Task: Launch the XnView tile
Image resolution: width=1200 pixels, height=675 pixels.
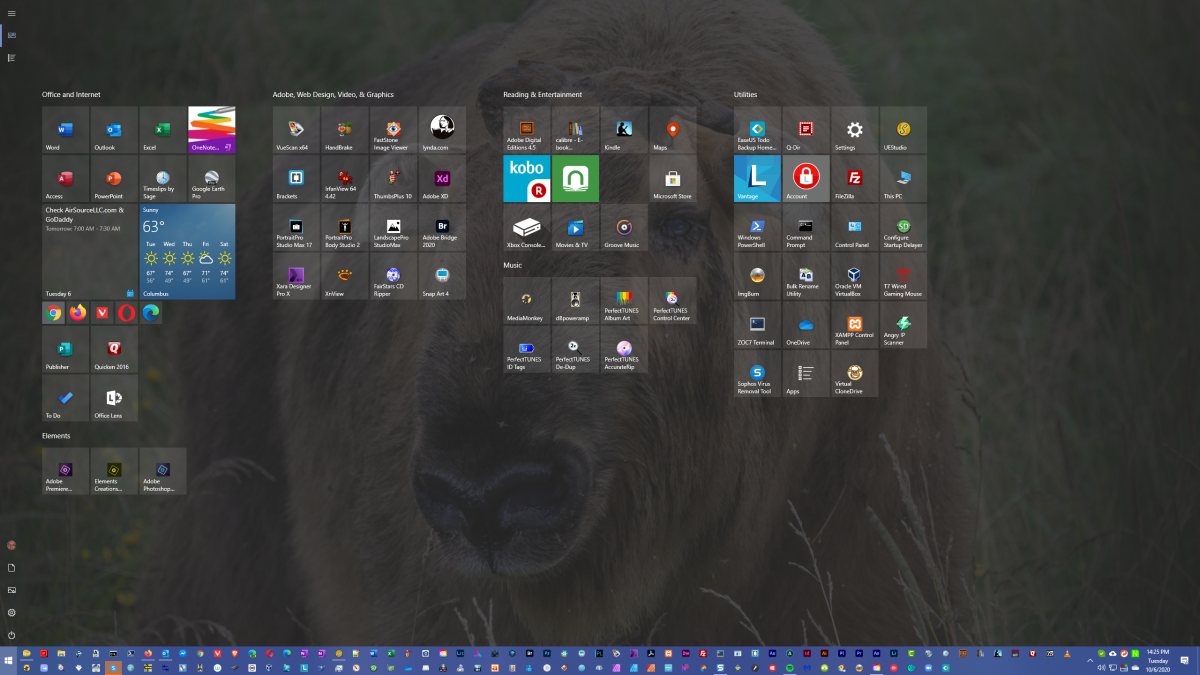Action: pos(345,277)
